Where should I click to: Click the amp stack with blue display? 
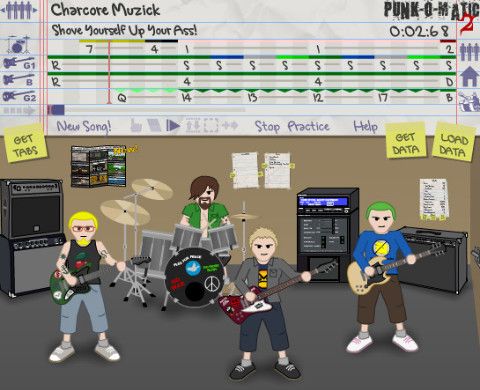[x=327, y=235]
